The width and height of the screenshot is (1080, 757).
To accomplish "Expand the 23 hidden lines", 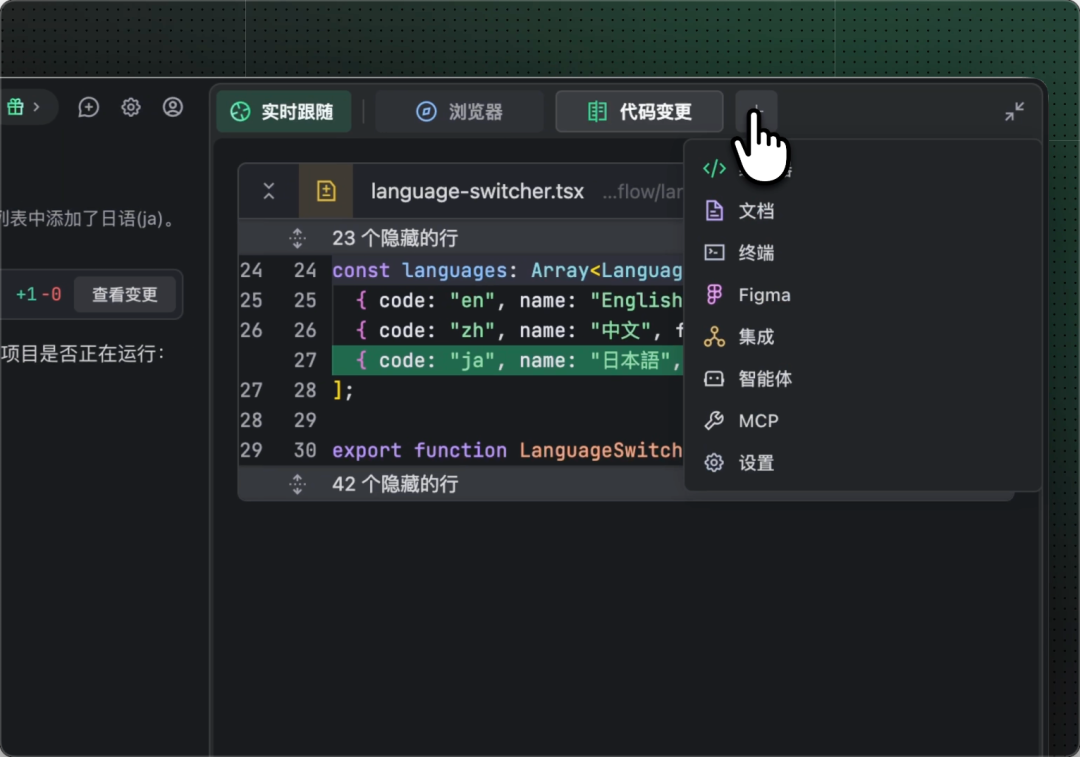I will point(297,238).
